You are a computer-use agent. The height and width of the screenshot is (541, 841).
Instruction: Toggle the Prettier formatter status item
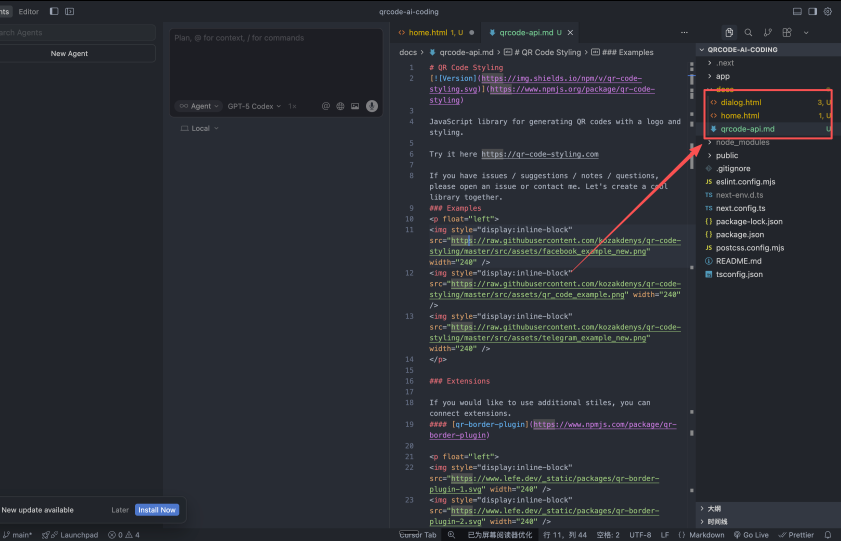(797, 535)
